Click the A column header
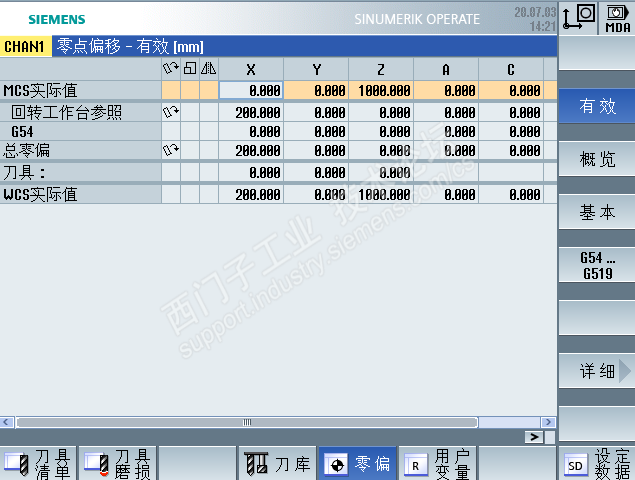The width and height of the screenshot is (635, 480). (x=446, y=70)
